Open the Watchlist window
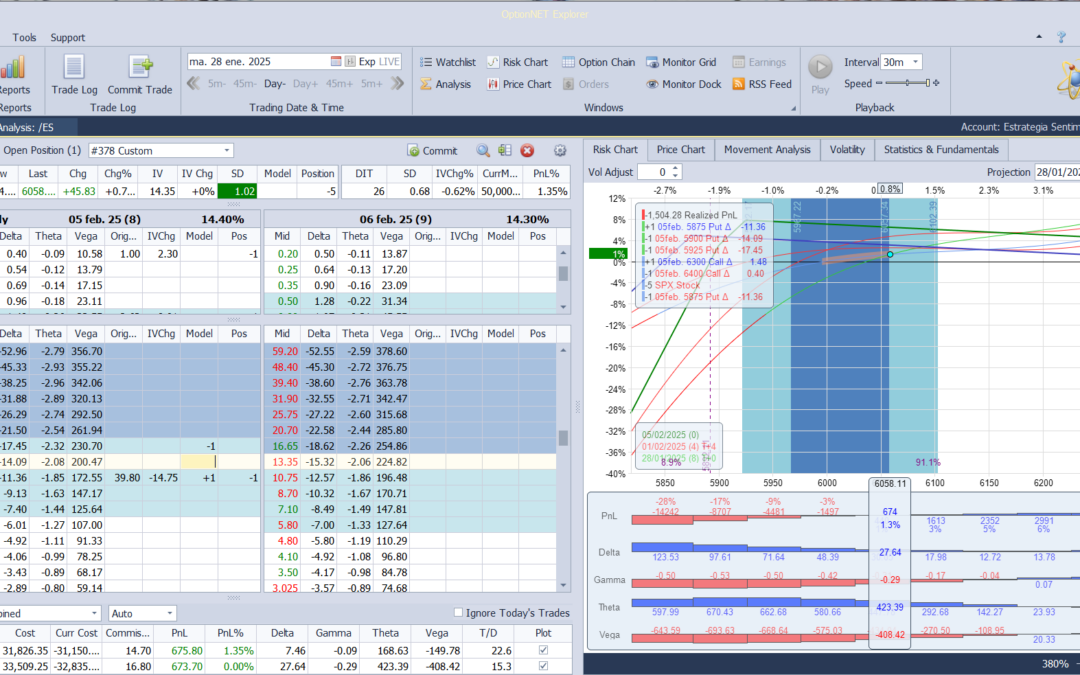This screenshot has width=1080, height=675. pos(448,62)
